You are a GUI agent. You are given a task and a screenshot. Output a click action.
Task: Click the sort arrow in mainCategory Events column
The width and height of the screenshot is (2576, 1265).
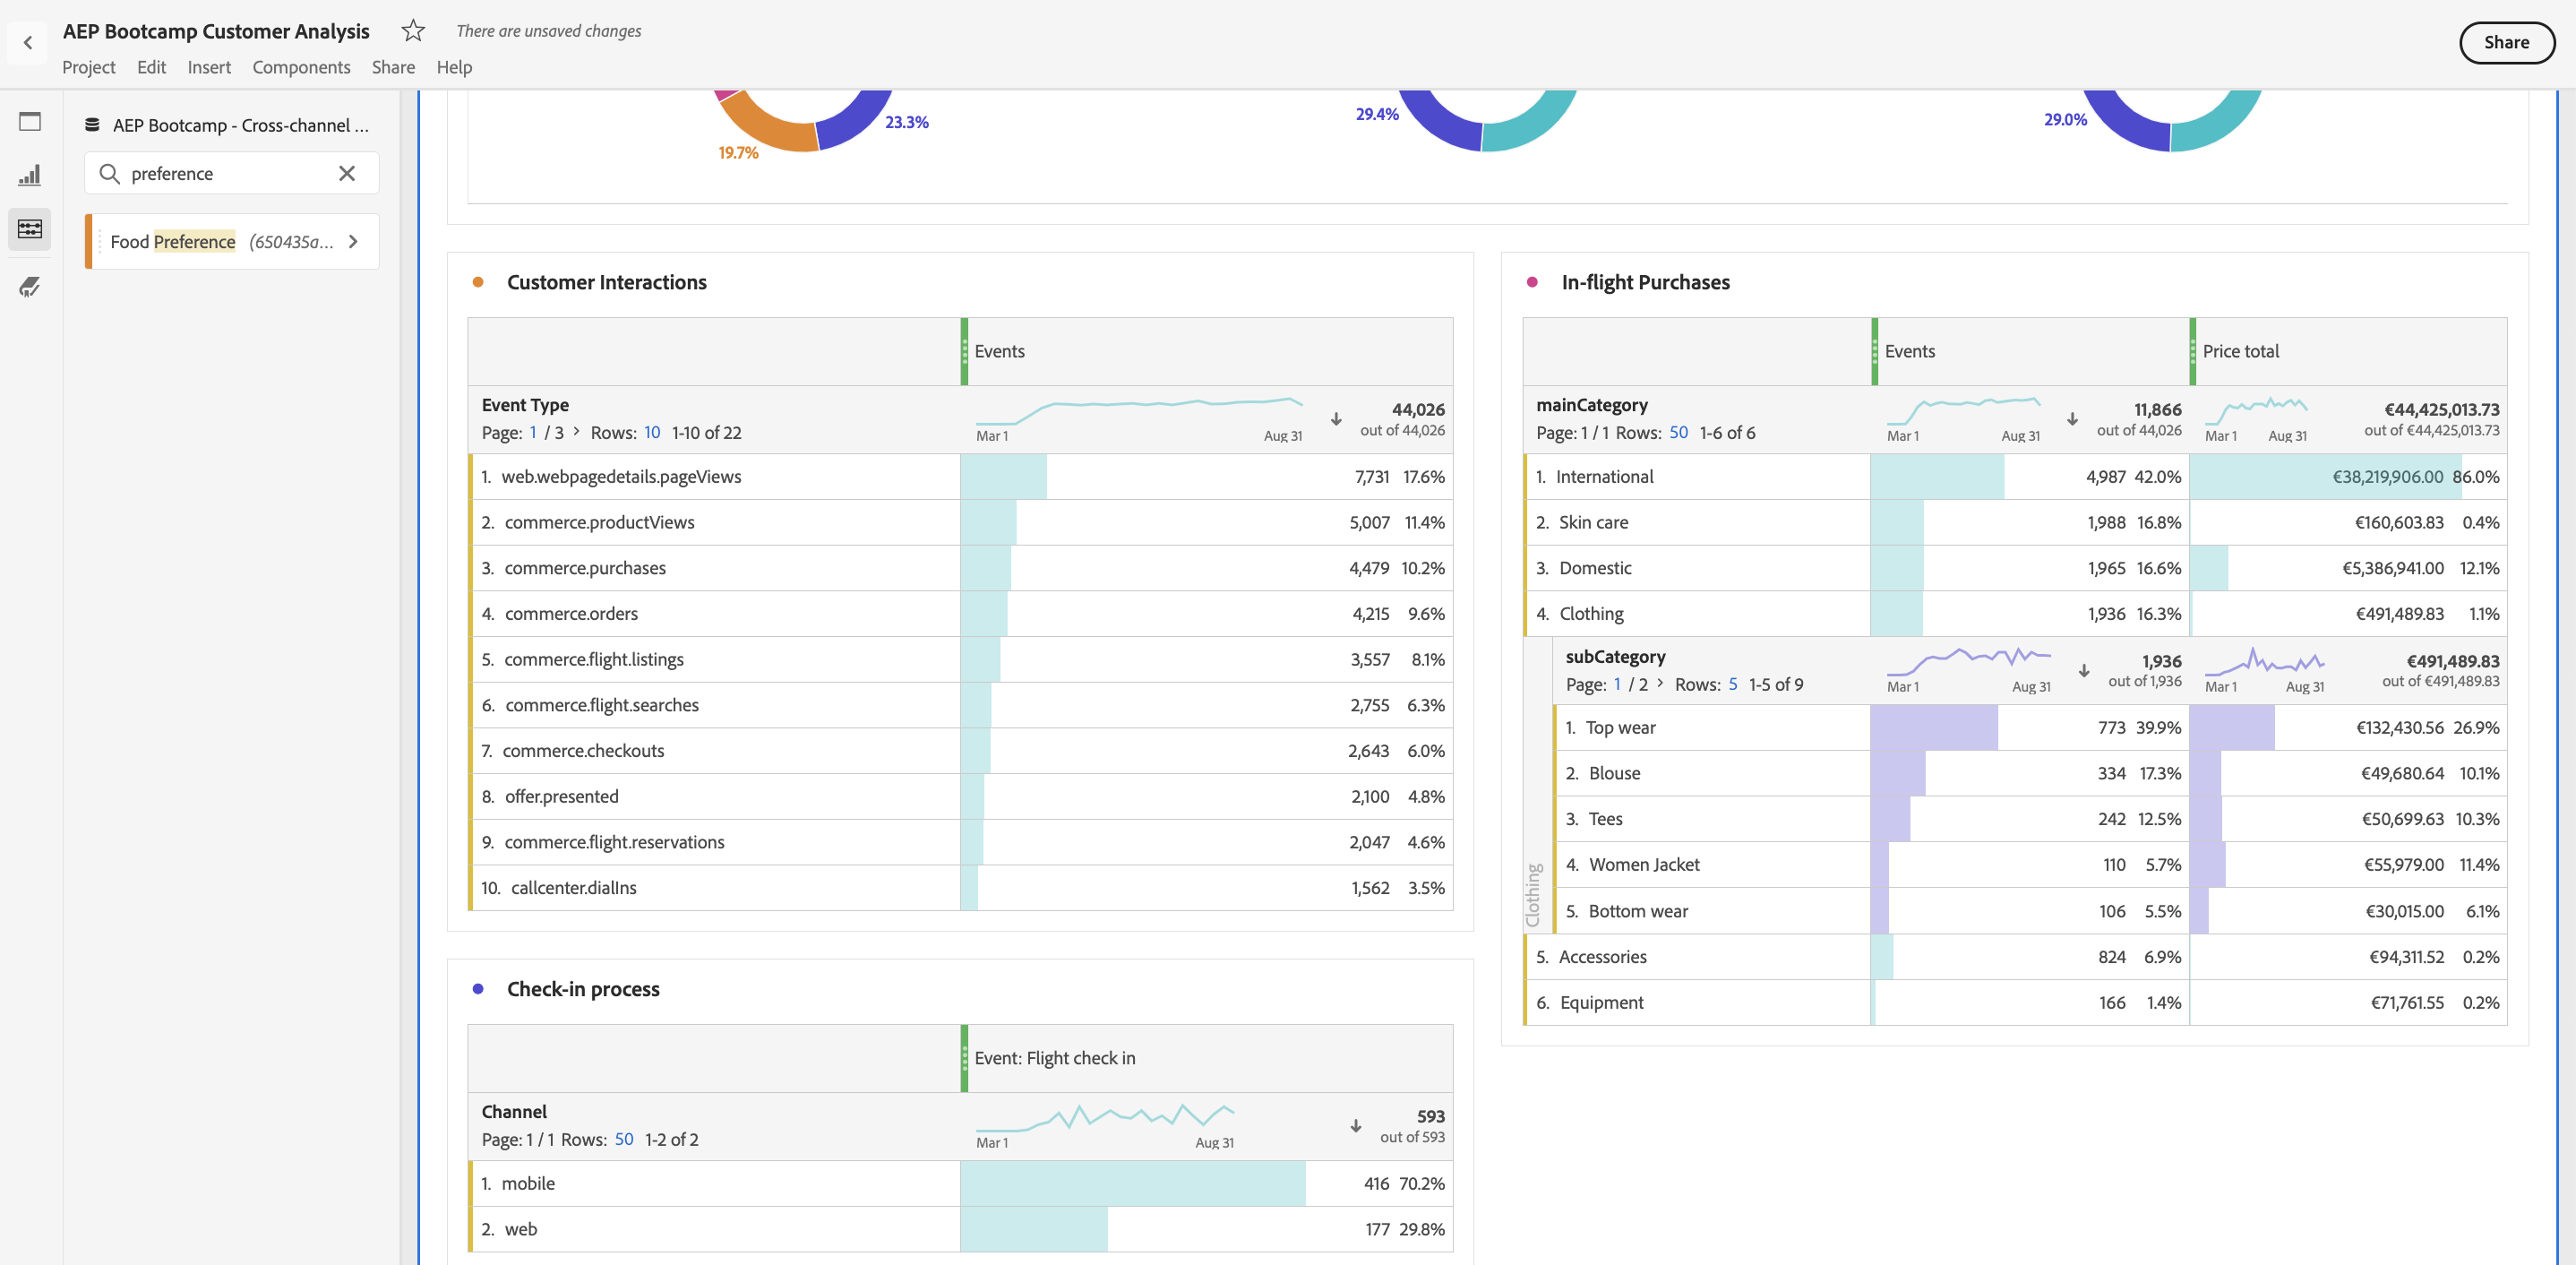tap(2073, 419)
